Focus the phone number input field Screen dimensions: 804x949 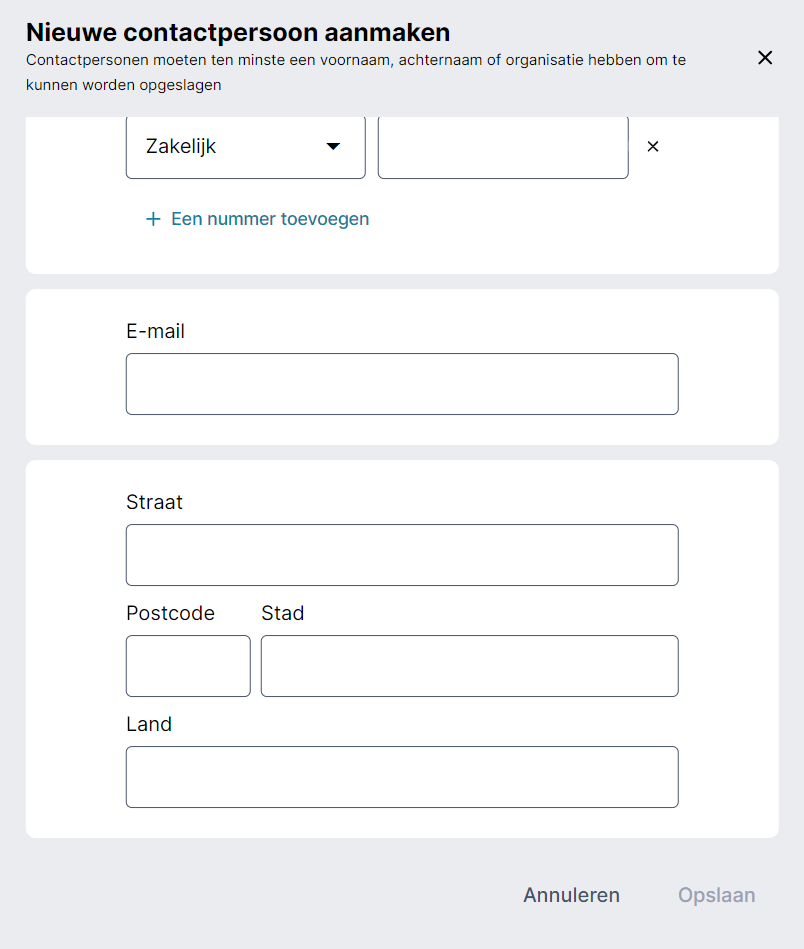tap(503, 147)
